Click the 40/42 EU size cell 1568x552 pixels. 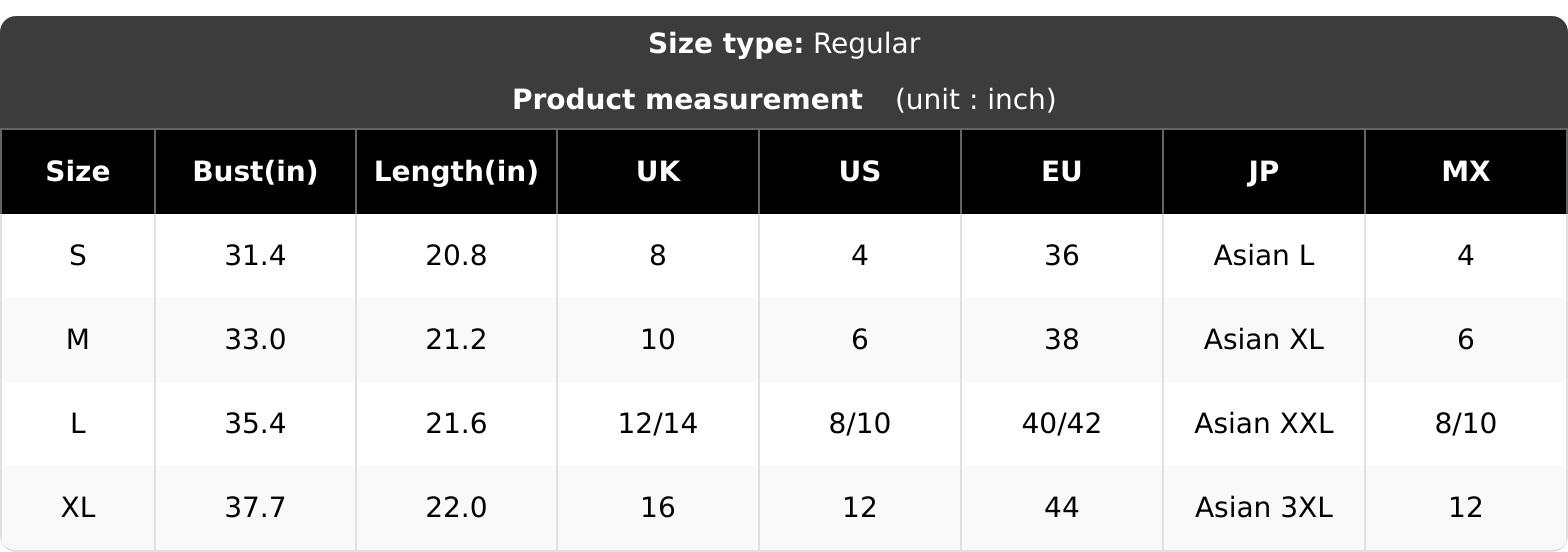[x=1062, y=424]
